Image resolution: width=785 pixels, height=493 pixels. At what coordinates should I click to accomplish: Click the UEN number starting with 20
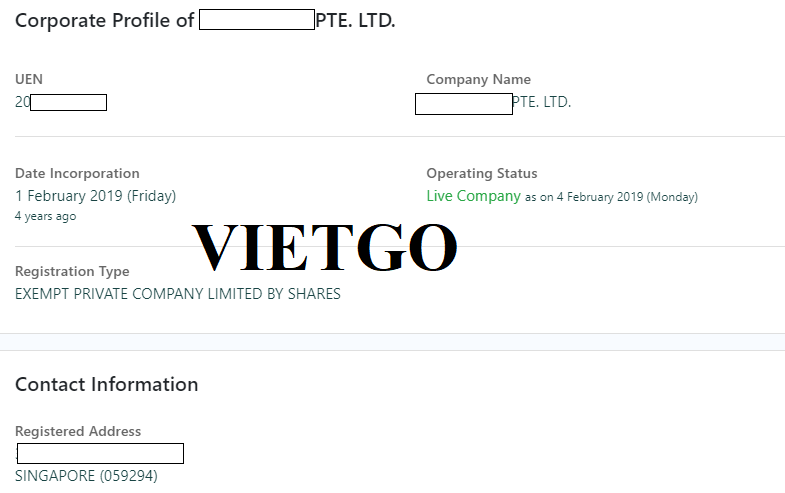[x=61, y=102]
